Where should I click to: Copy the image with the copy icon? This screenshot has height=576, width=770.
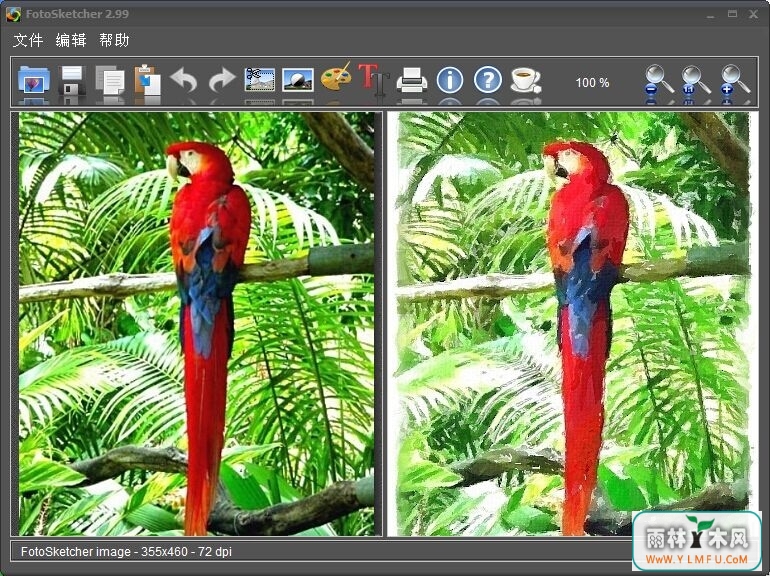click(x=110, y=80)
